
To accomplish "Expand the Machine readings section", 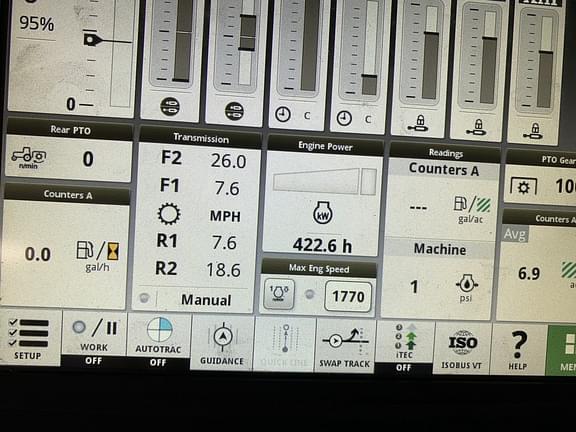I will click(x=440, y=249).
